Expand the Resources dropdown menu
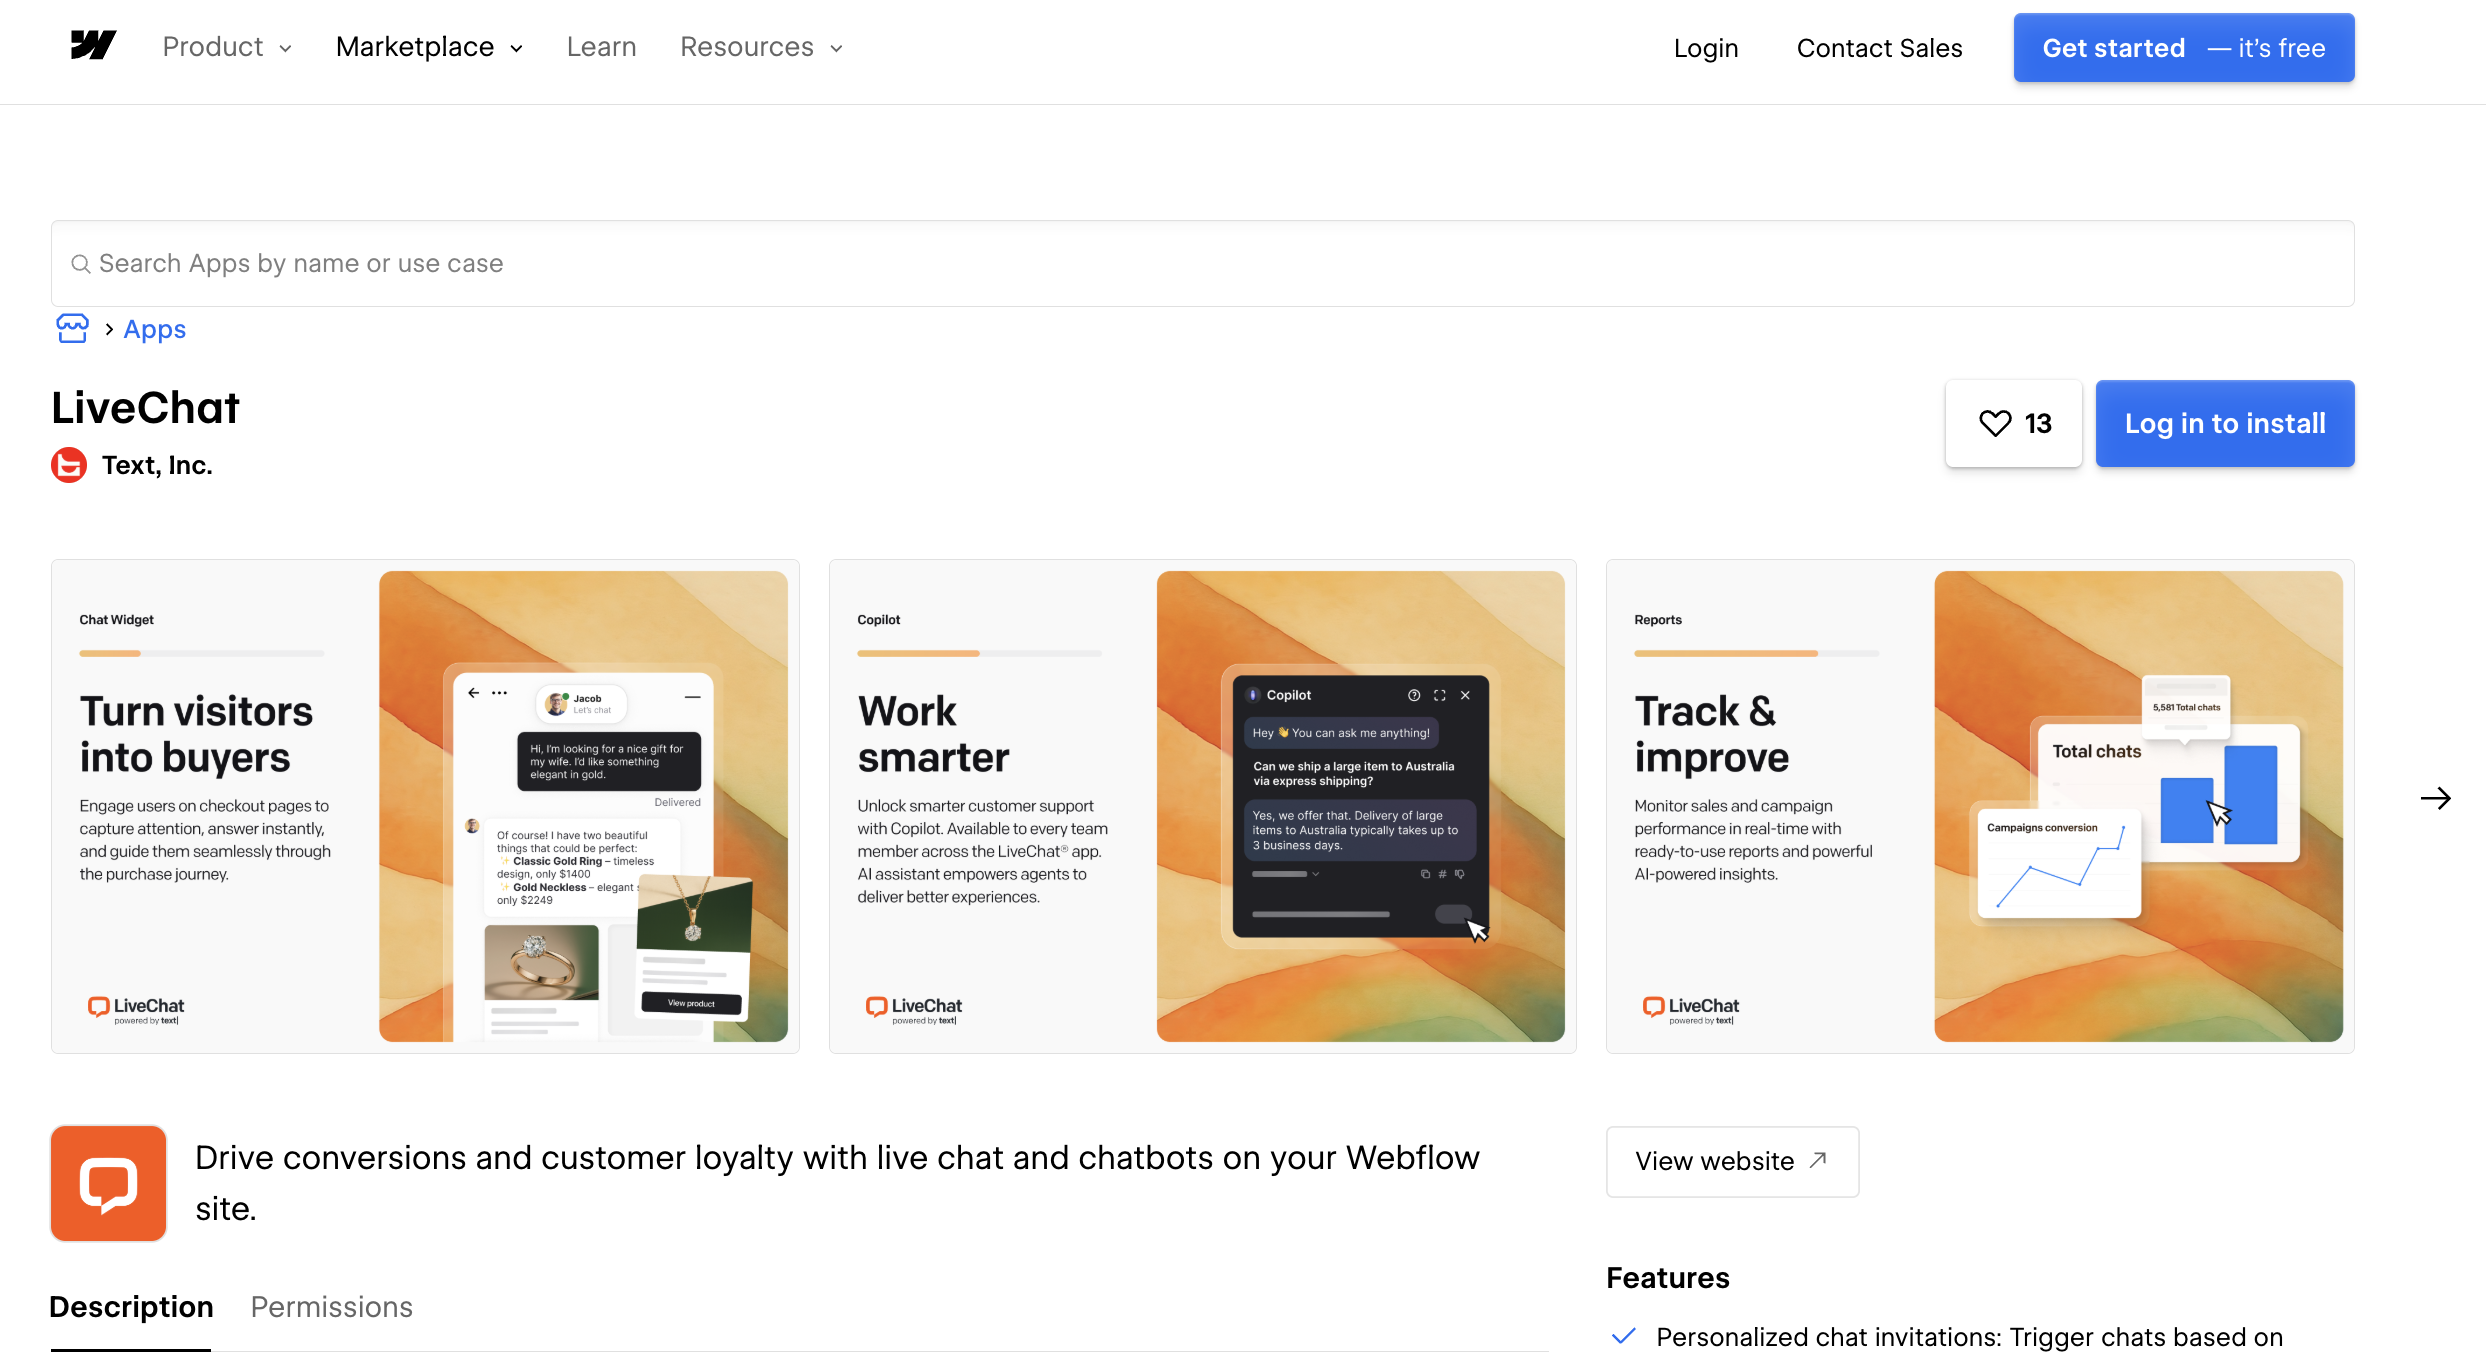 [761, 47]
